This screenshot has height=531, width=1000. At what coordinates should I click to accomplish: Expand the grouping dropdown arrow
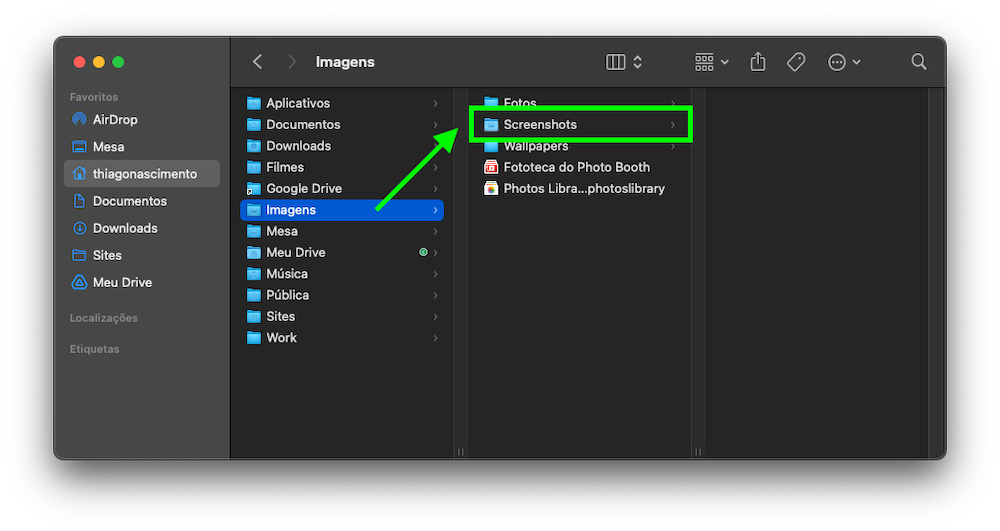pyautogui.click(x=724, y=62)
